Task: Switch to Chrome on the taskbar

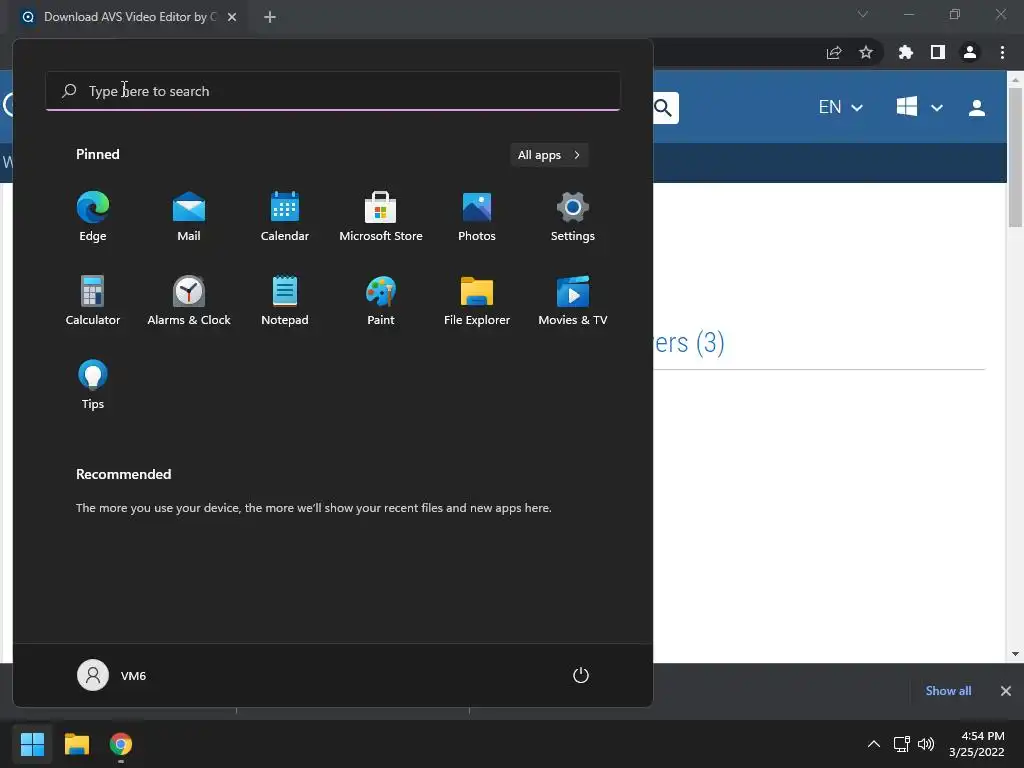Action: [x=121, y=744]
